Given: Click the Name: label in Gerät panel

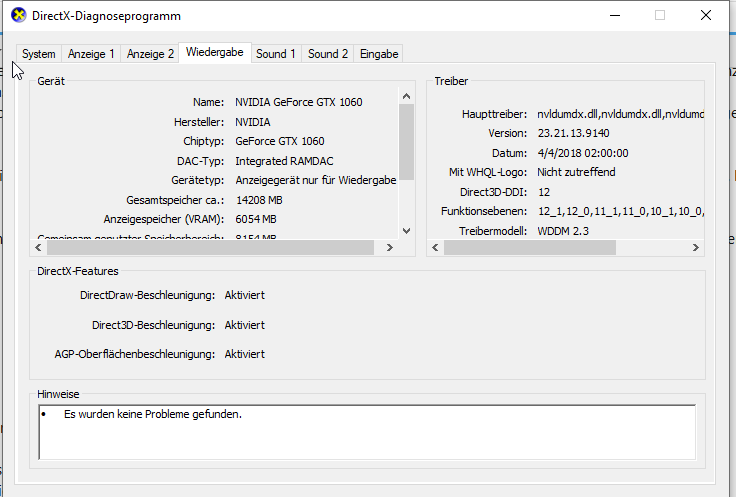Looking at the screenshot, I should click(208, 102).
